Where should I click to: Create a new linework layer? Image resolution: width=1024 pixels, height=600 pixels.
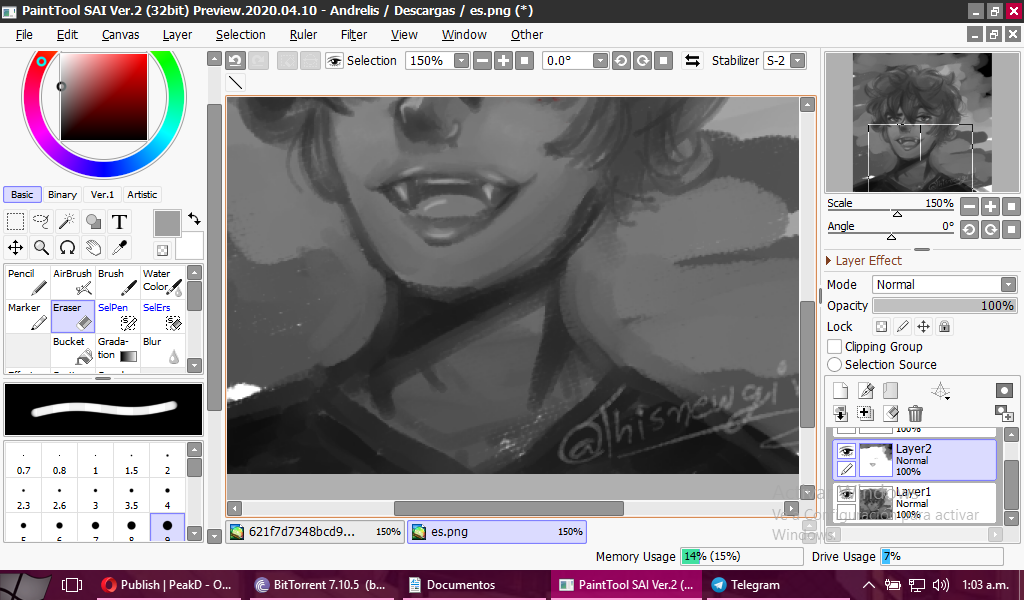point(866,390)
